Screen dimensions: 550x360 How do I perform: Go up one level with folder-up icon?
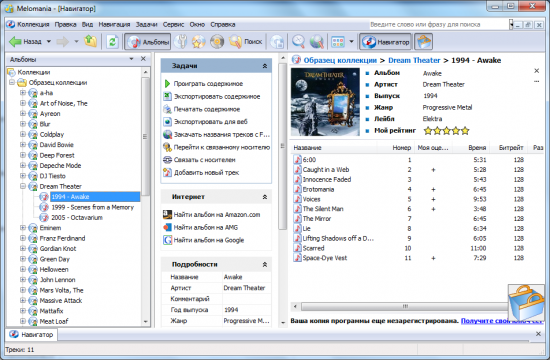coord(90,42)
